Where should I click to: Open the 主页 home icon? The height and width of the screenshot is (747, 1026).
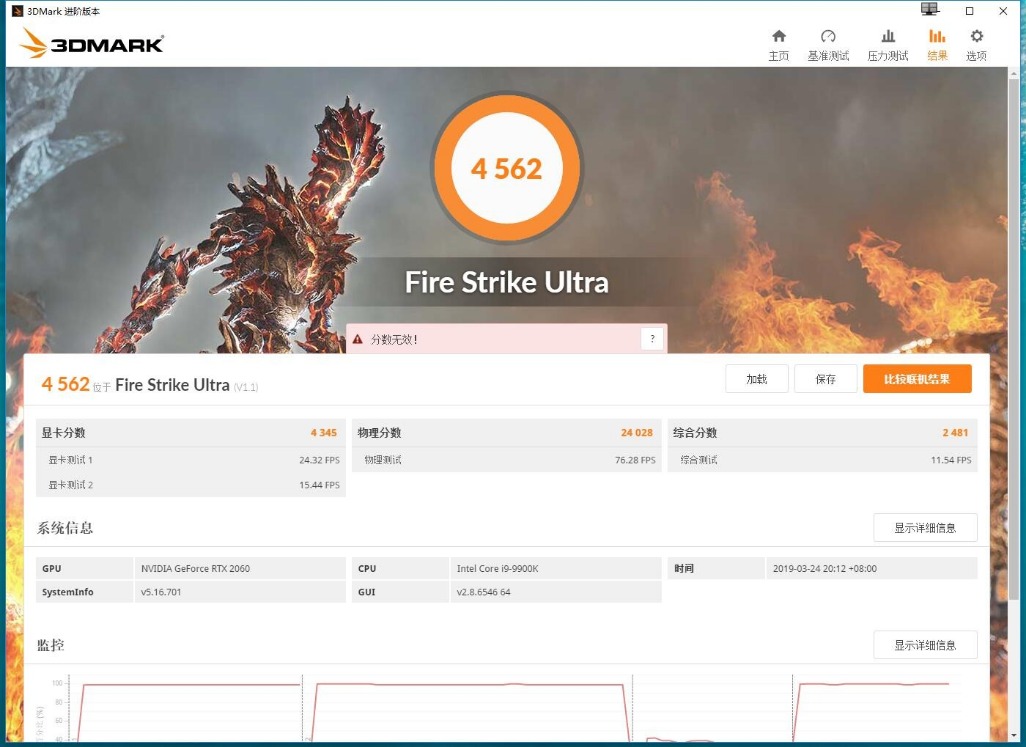(778, 43)
